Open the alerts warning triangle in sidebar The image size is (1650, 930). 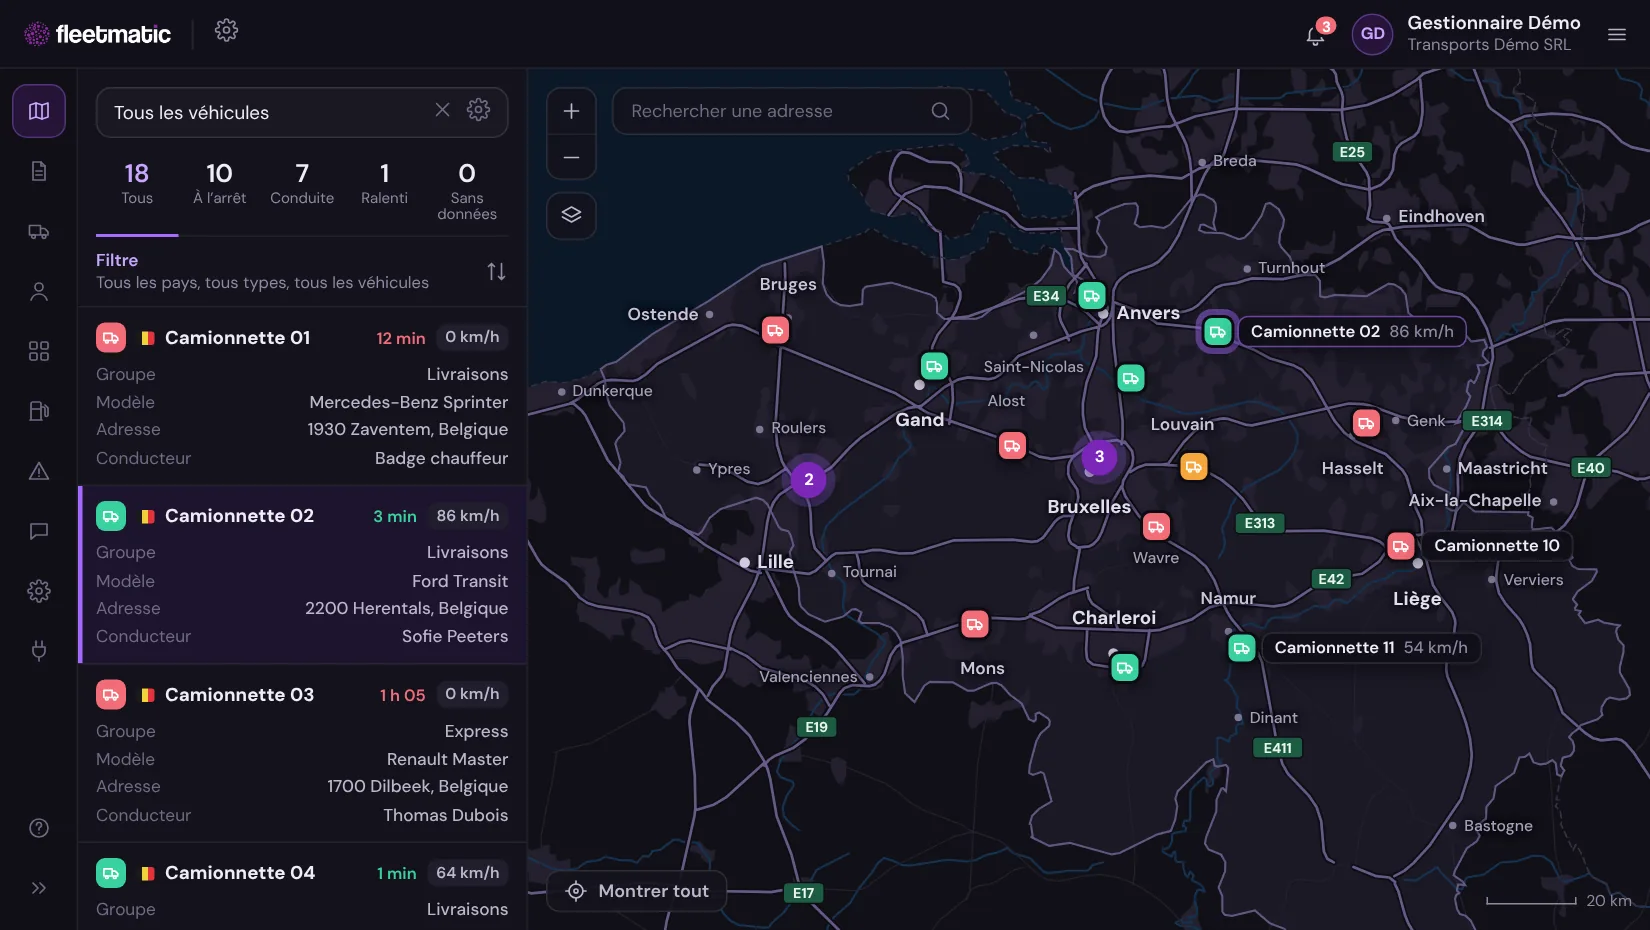coord(39,471)
